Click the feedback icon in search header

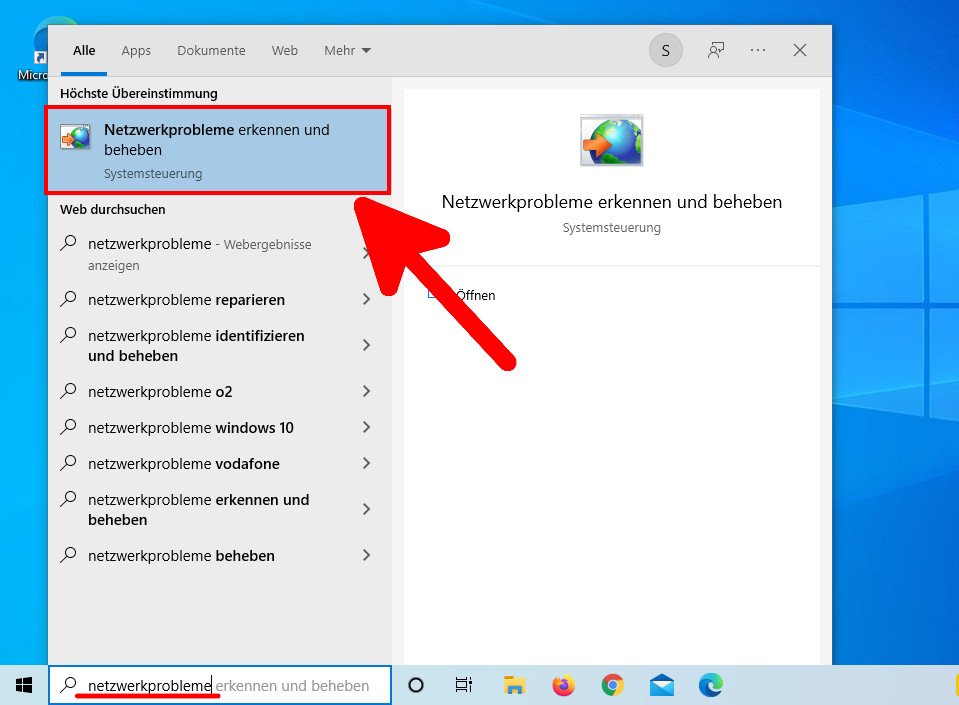[716, 50]
